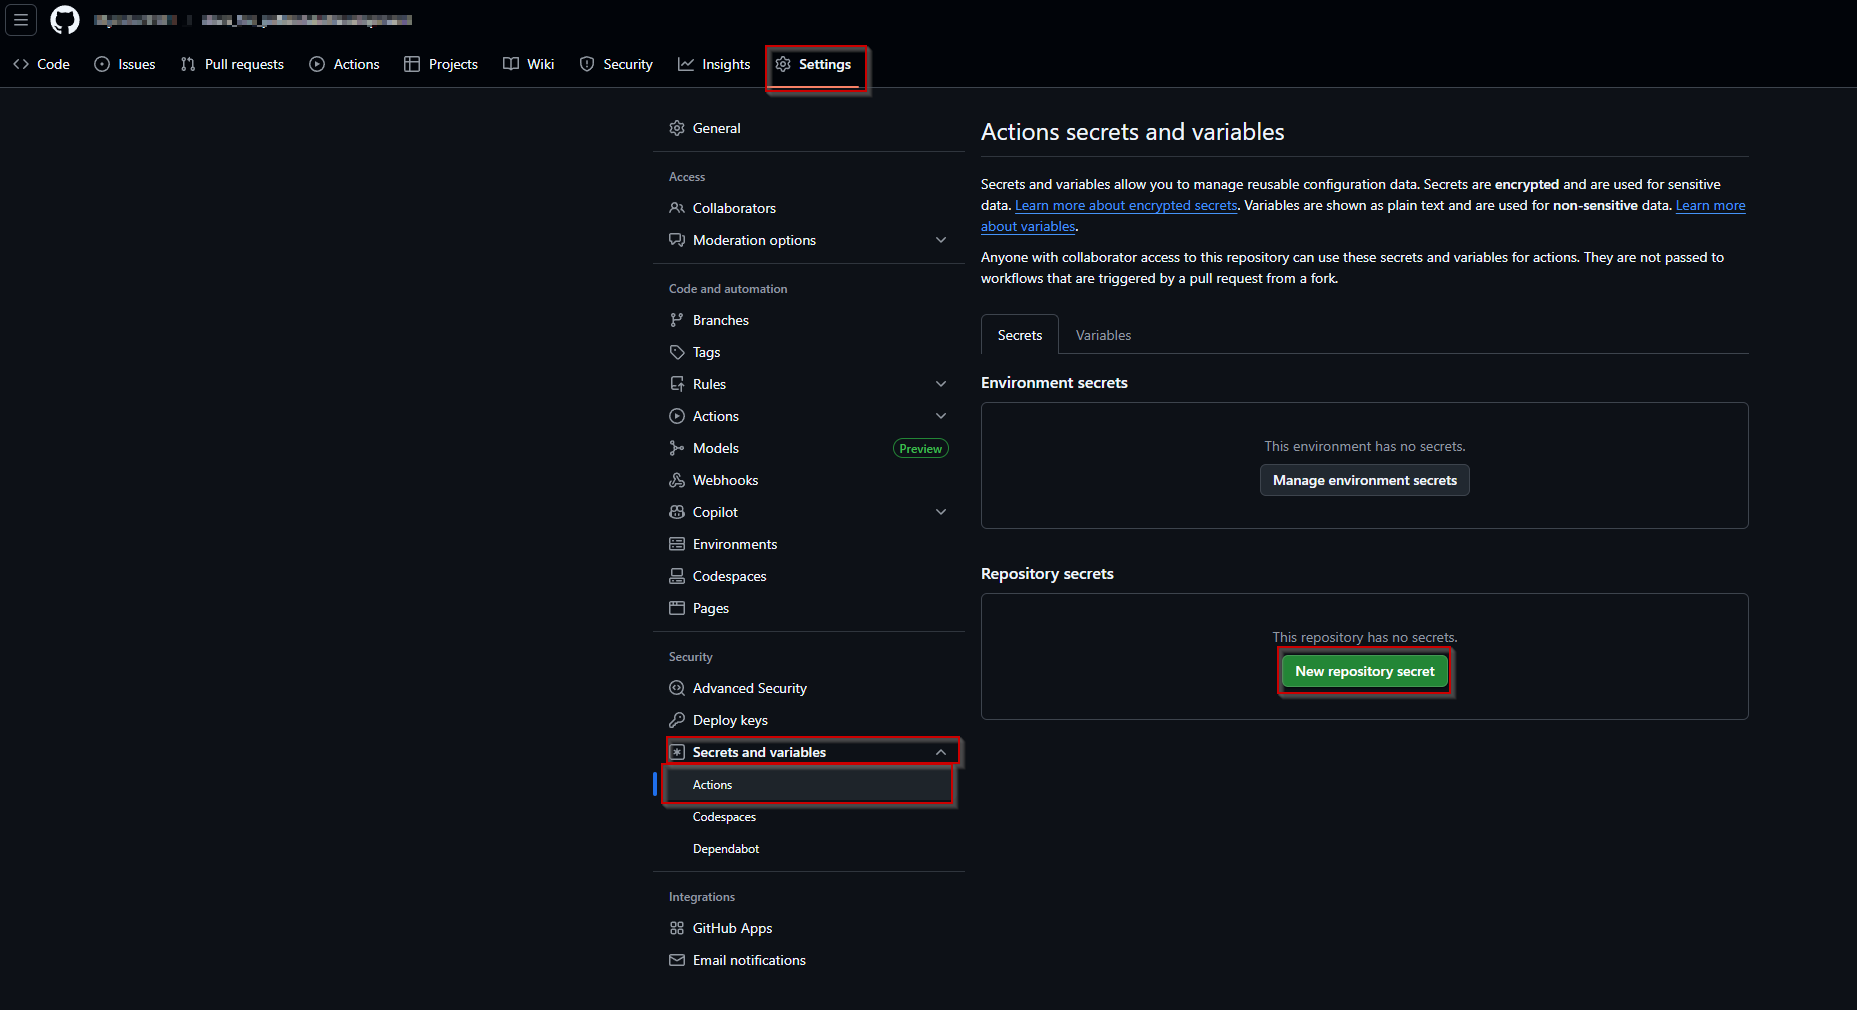Open Copilot settings in the sidebar
The width and height of the screenshot is (1857, 1010).
[x=715, y=511]
